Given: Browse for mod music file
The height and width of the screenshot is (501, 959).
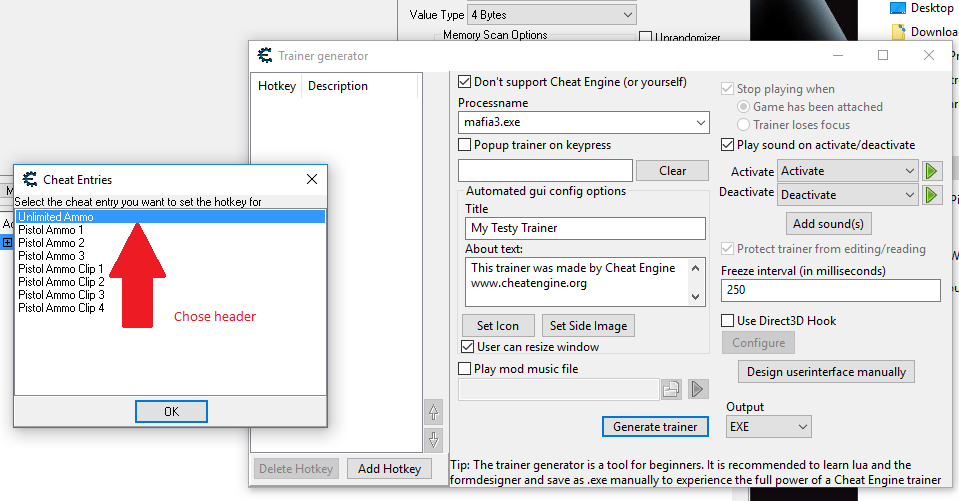Looking at the screenshot, I should click(671, 389).
